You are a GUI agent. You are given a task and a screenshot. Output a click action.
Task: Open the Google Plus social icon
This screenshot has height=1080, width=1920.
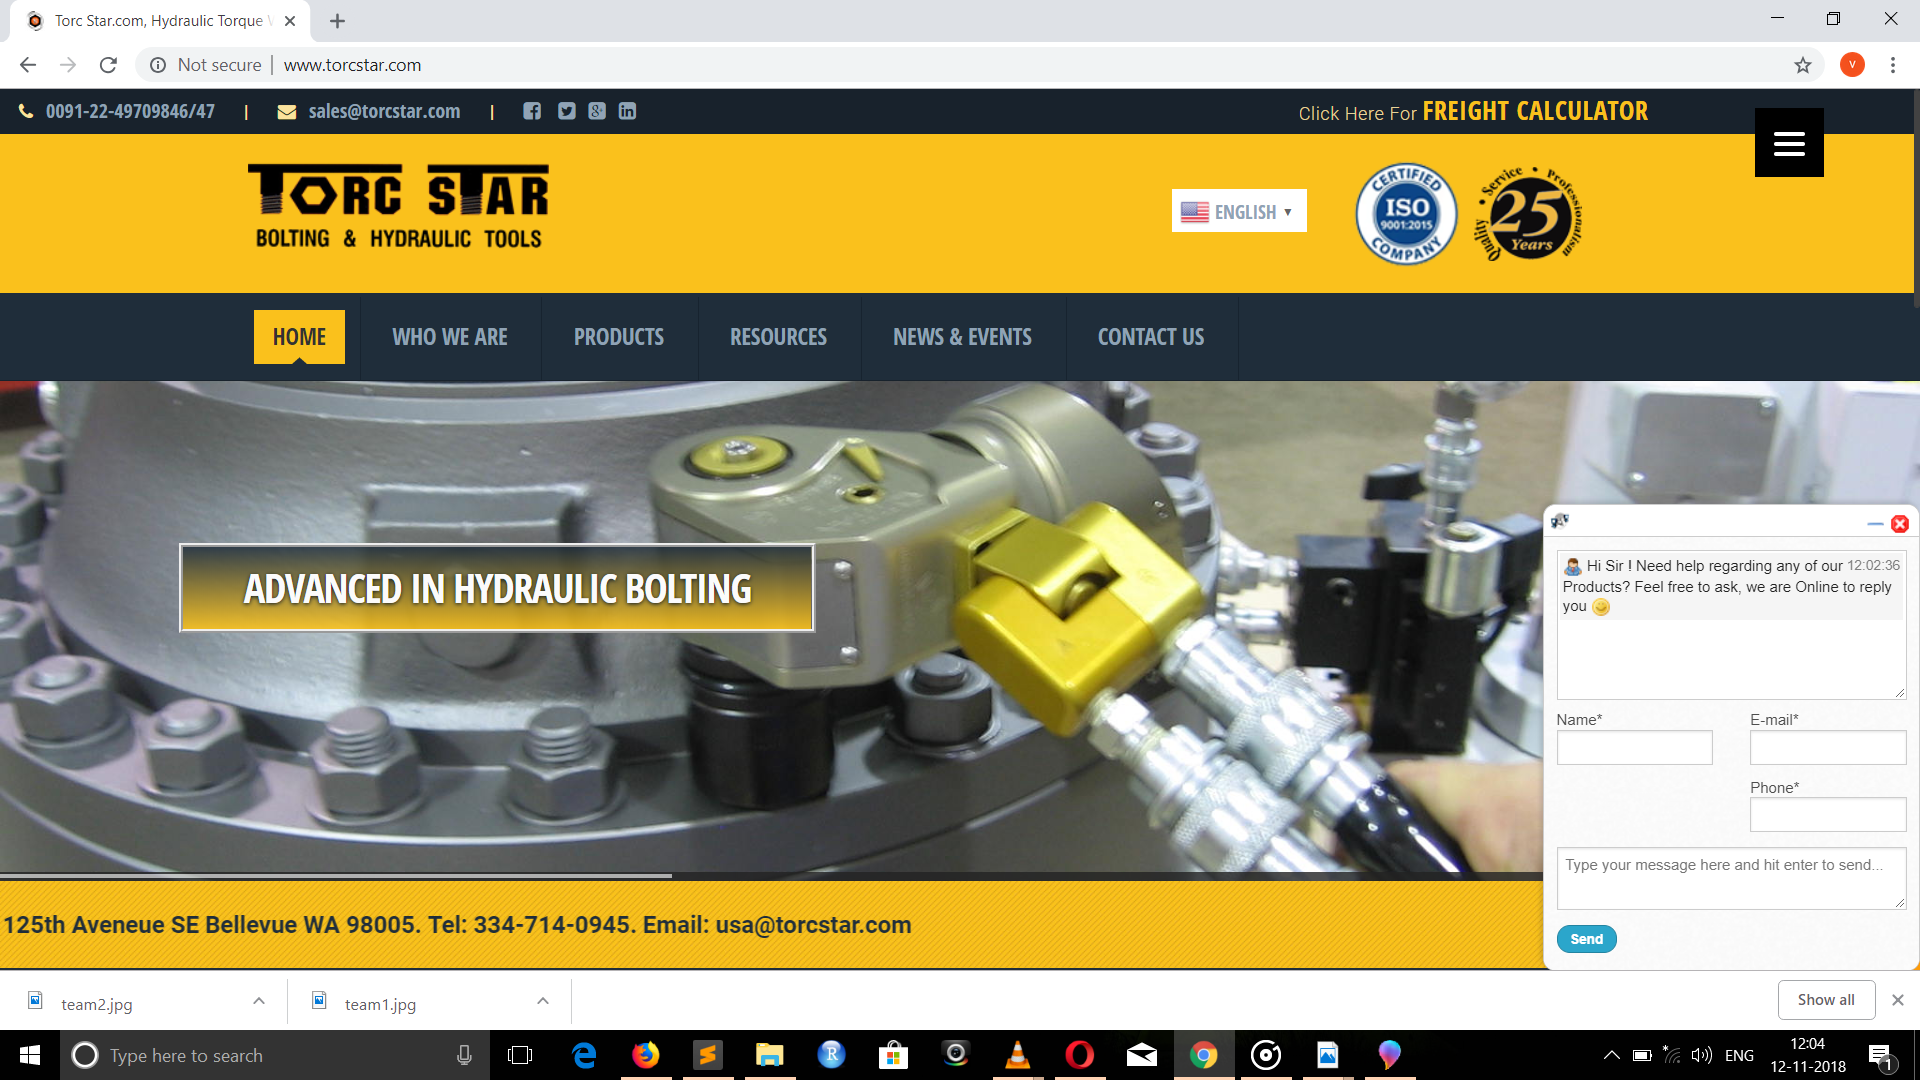click(597, 111)
